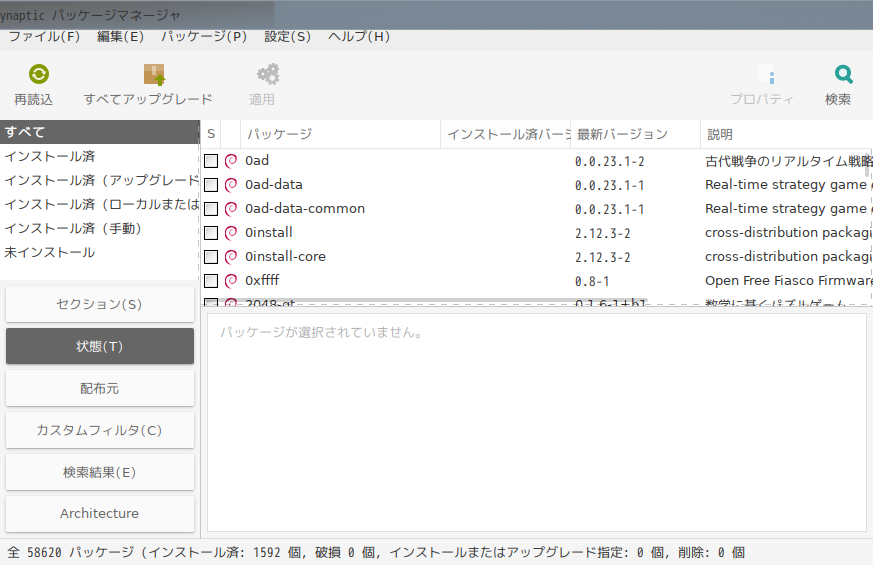This screenshot has height=565, width=873.
Task: Open the ヘルプ(H) menu
Action: (x=359, y=37)
